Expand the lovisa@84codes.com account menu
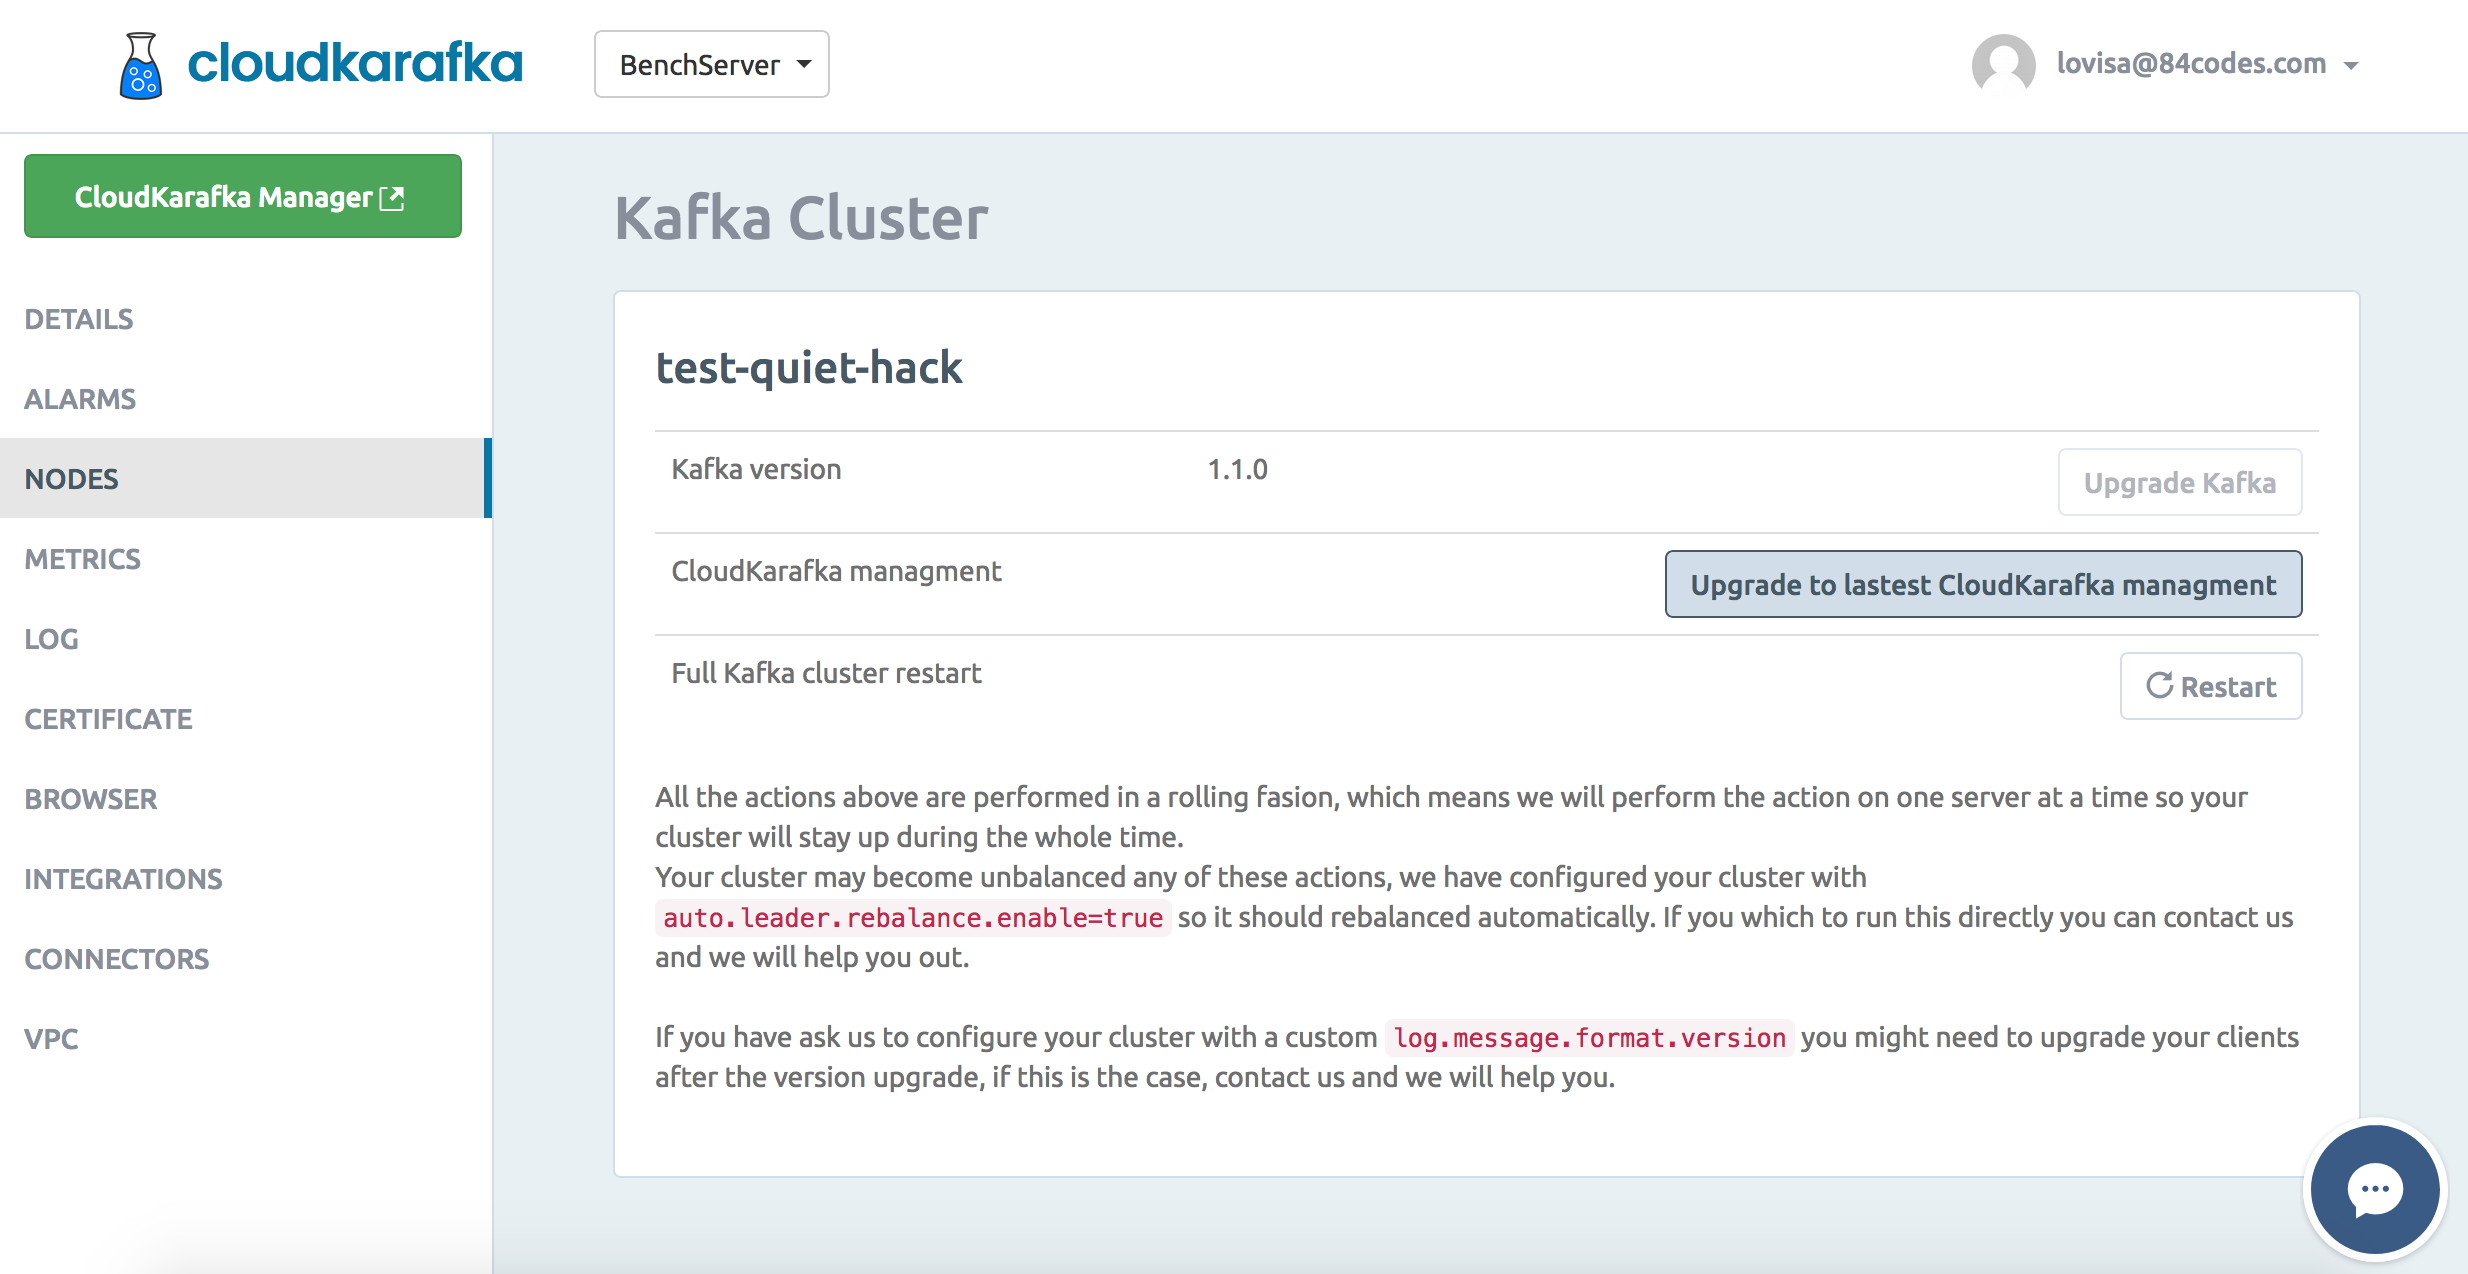This screenshot has width=2468, height=1274. 2208,64
